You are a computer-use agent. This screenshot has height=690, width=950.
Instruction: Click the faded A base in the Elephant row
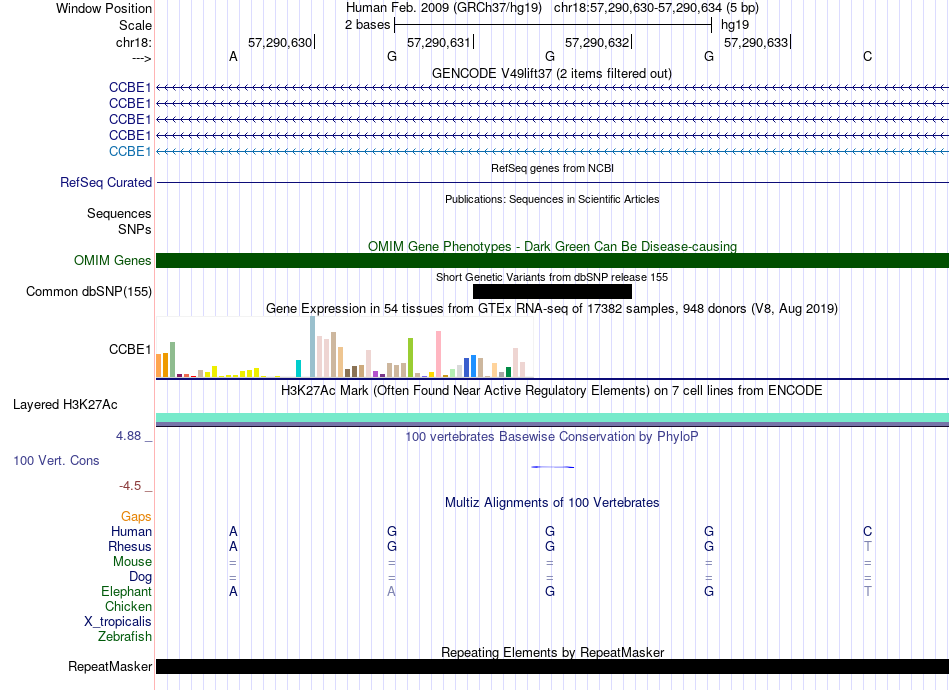pos(391,591)
